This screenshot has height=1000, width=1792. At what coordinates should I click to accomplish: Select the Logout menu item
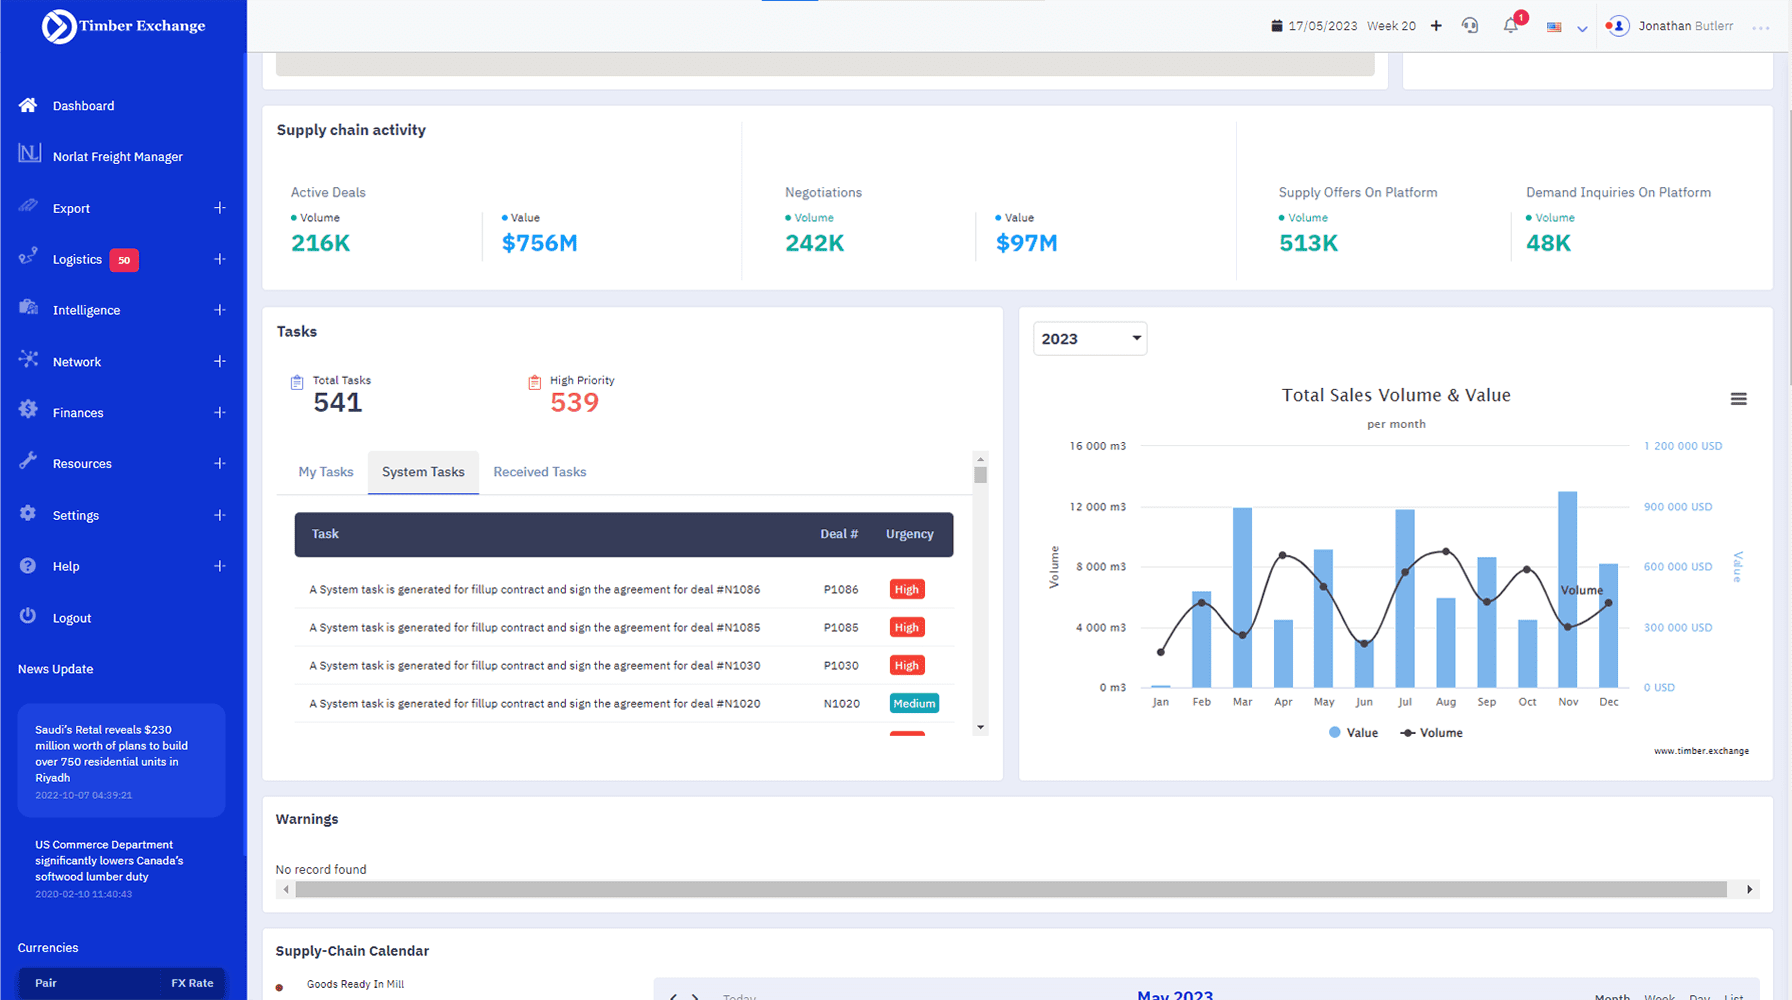(72, 618)
